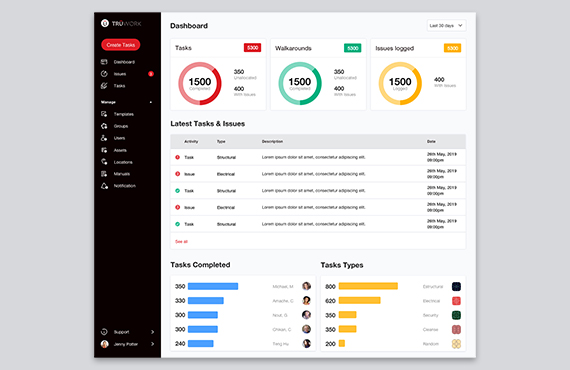Click the yellow 5300 Issues logged badge
This screenshot has height=370, width=570.
pos(453,48)
